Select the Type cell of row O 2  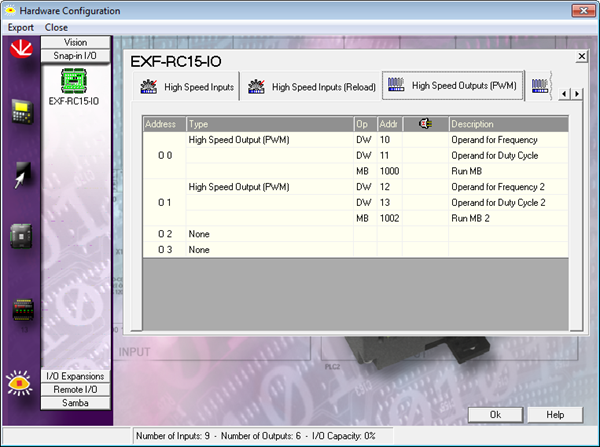click(268, 233)
